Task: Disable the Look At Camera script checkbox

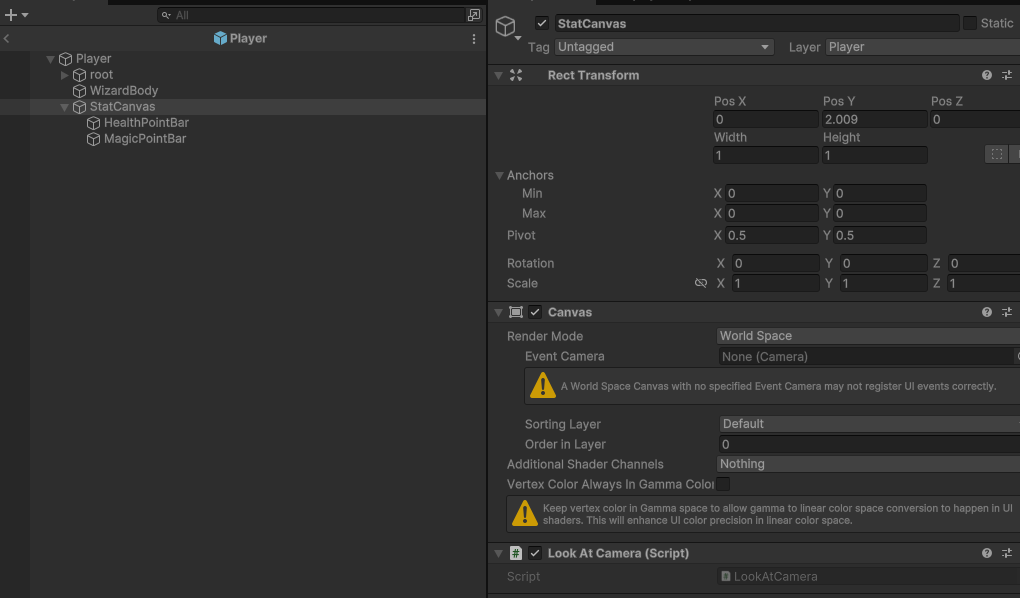Action: 535,553
